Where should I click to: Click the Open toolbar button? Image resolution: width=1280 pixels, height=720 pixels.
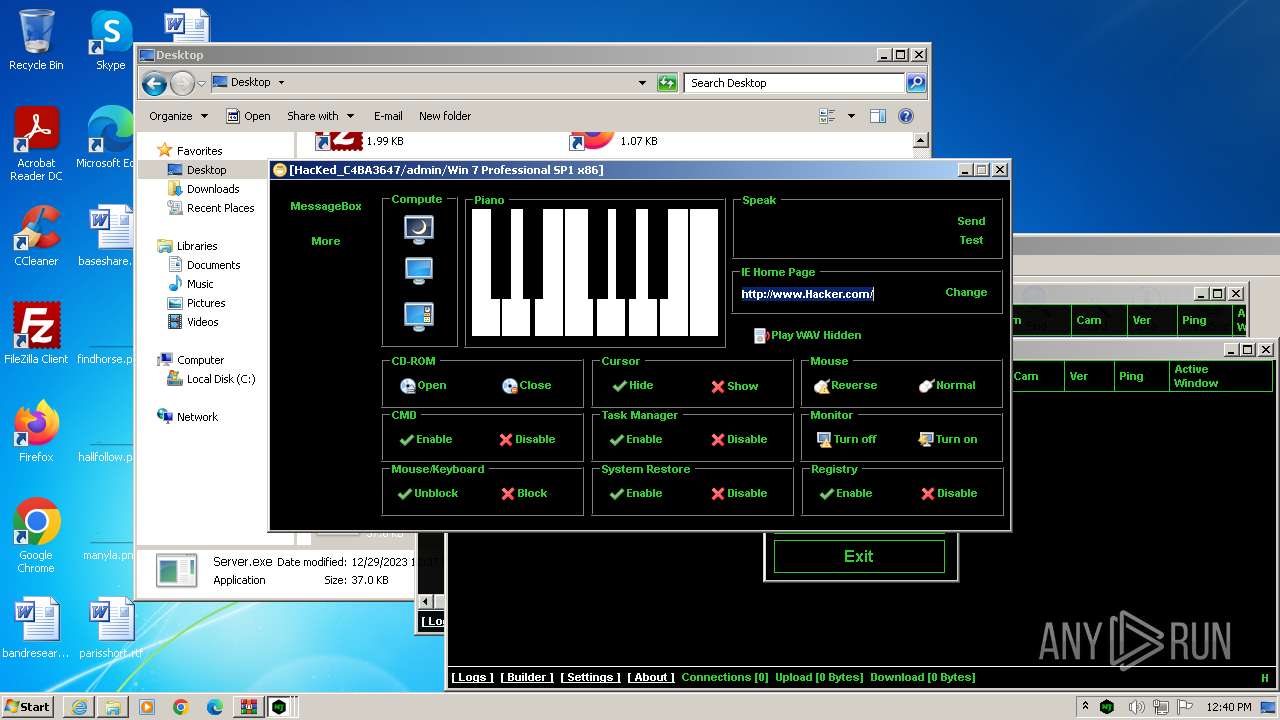[x=248, y=116]
